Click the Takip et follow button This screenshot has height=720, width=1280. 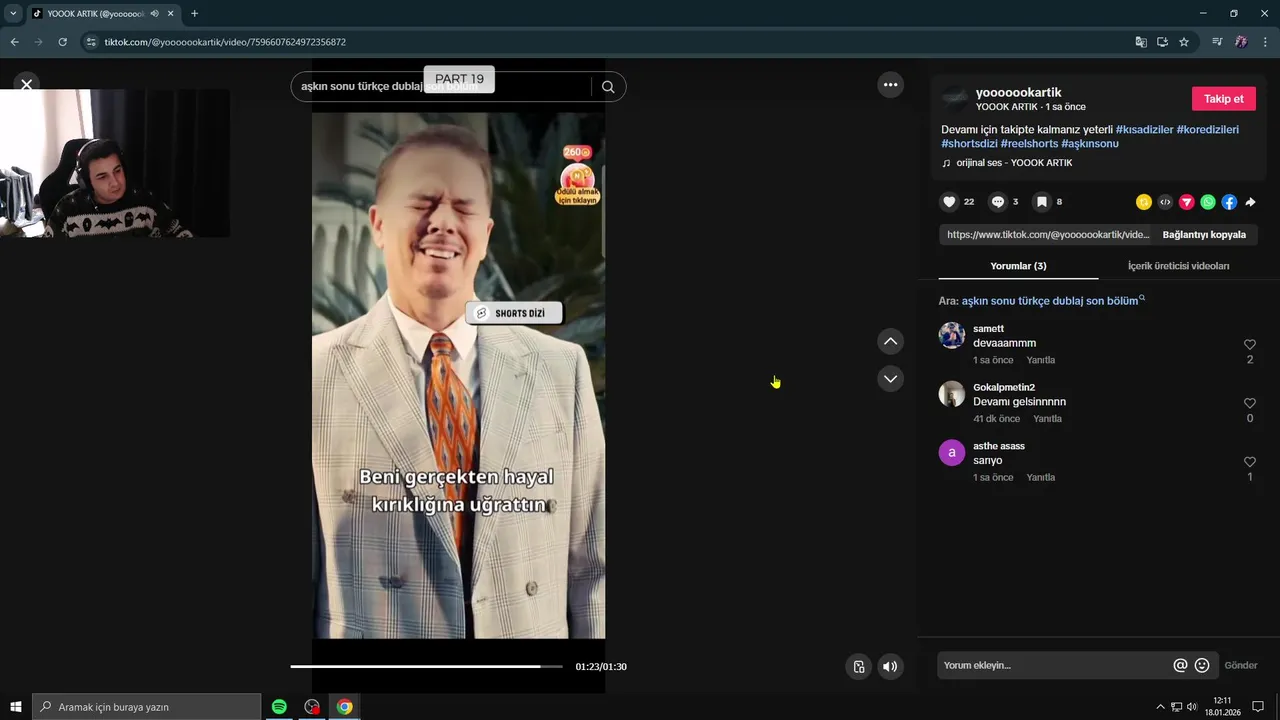click(1224, 99)
